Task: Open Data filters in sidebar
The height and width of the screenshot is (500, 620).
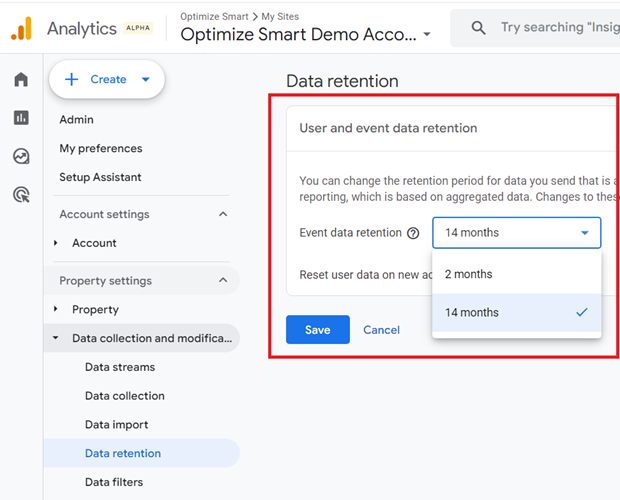Action: click(x=114, y=482)
